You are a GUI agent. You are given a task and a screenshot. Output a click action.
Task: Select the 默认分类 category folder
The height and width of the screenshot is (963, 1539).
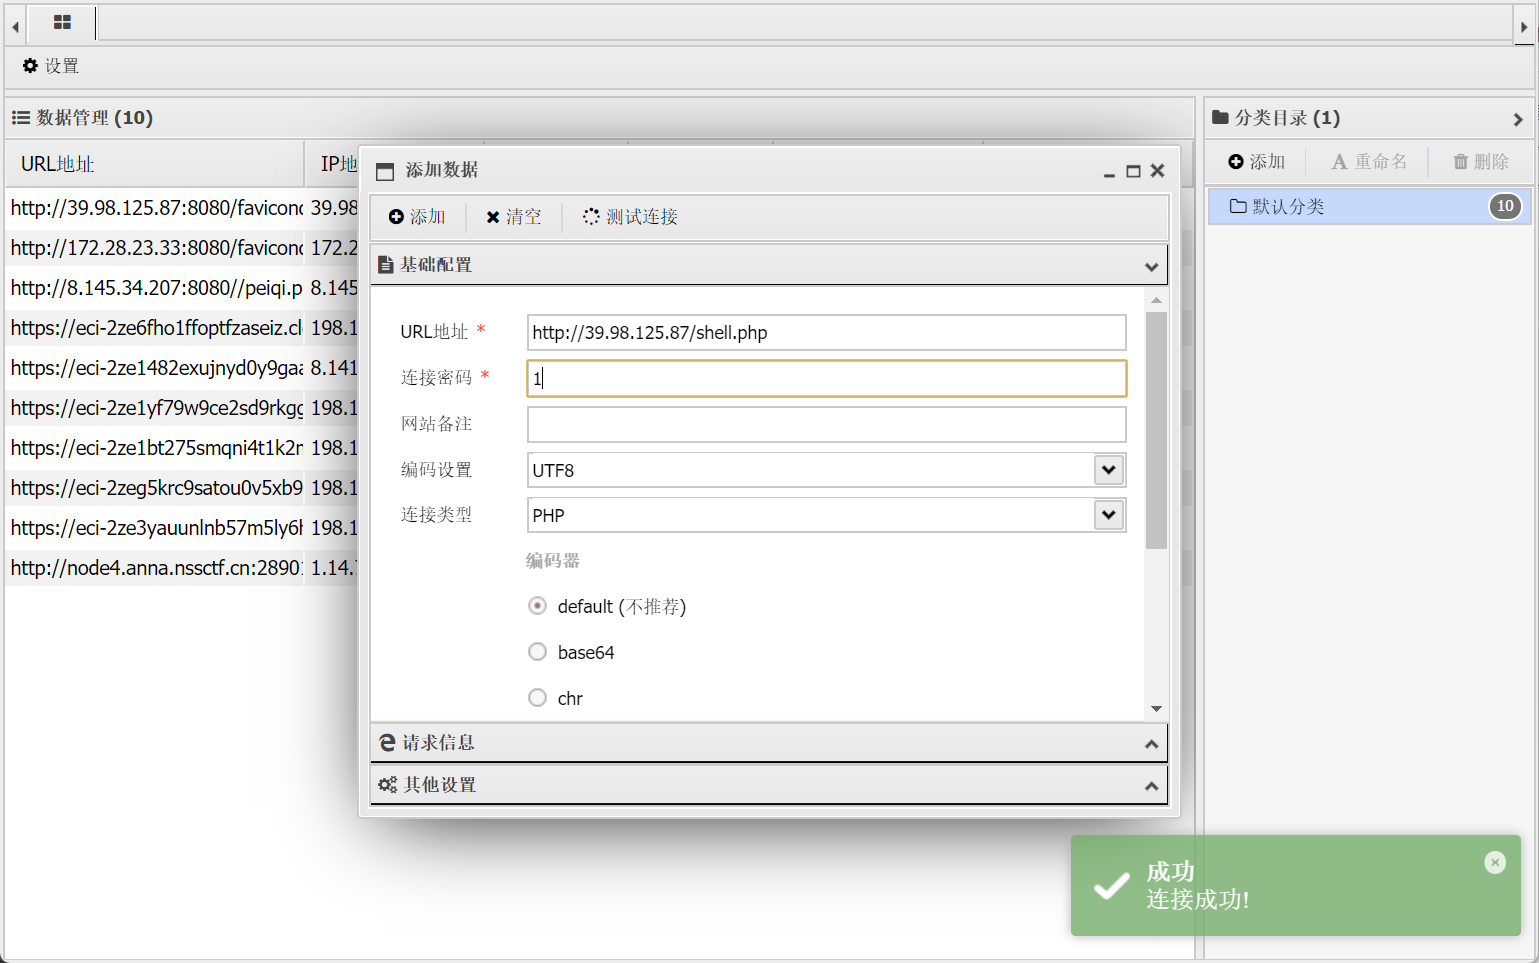pyautogui.click(x=1288, y=207)
